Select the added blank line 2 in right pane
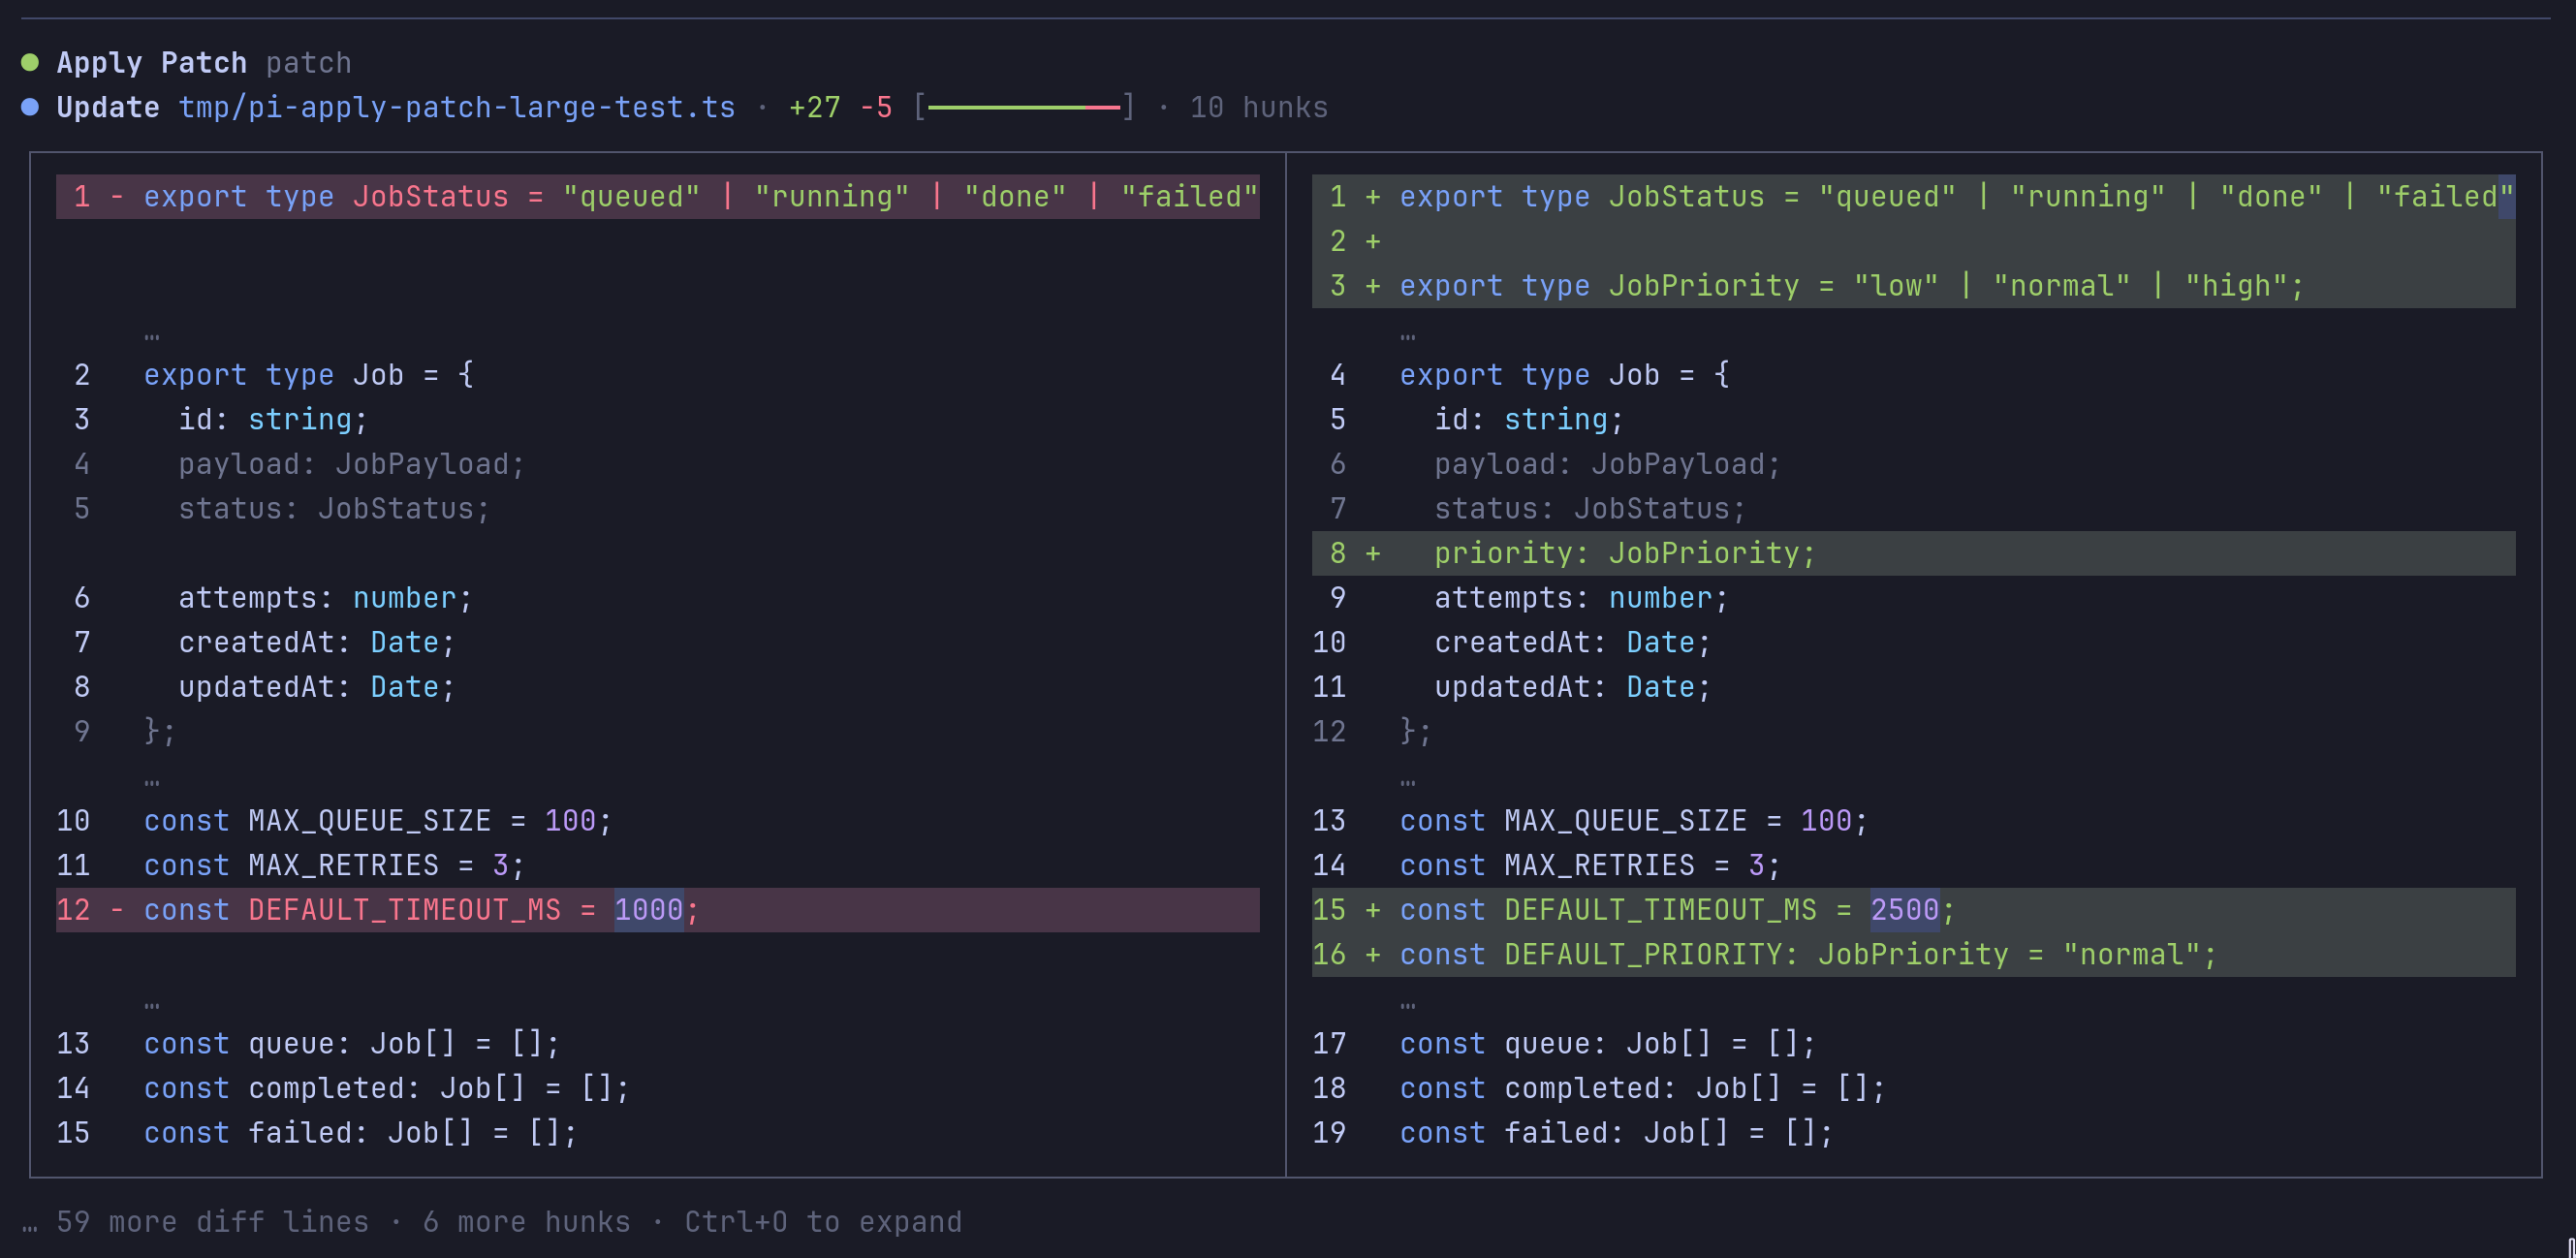Image resolution: width=2576 pixels, height=1258 pixels. pos(1913,241)
